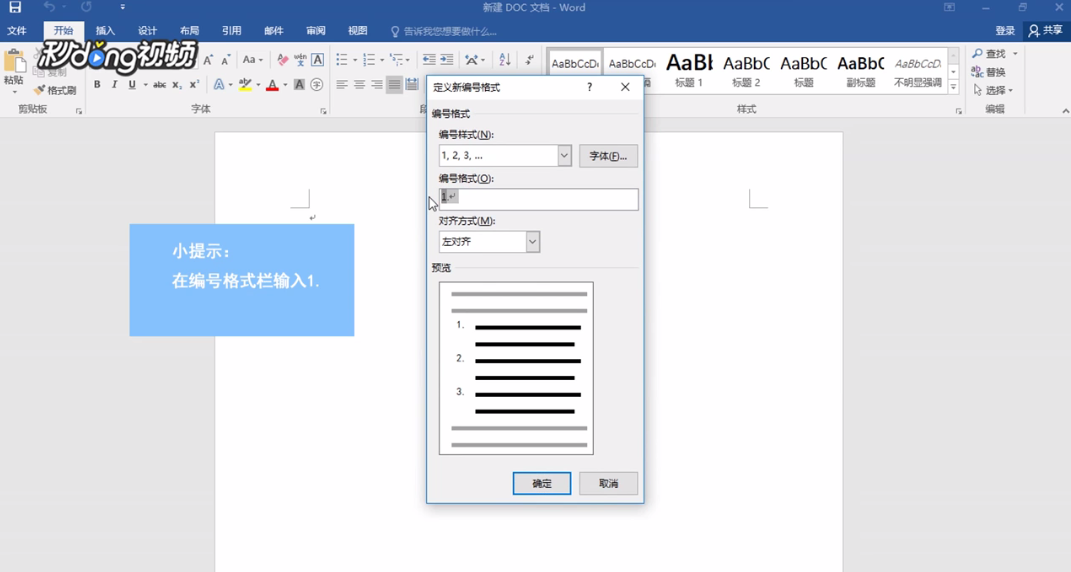Screen dimensions: 1071x572
Task: Center align text
Action: tap(359, 85)
